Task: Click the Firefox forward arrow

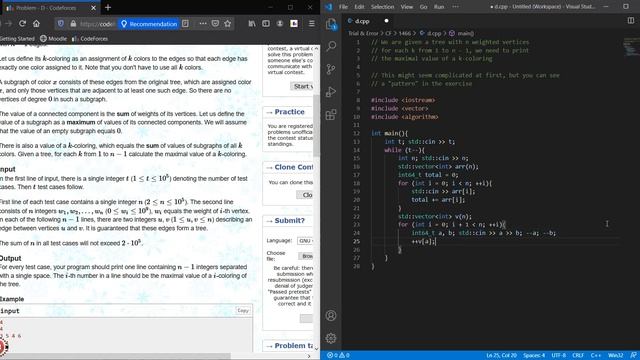Action: pos(8,24)
